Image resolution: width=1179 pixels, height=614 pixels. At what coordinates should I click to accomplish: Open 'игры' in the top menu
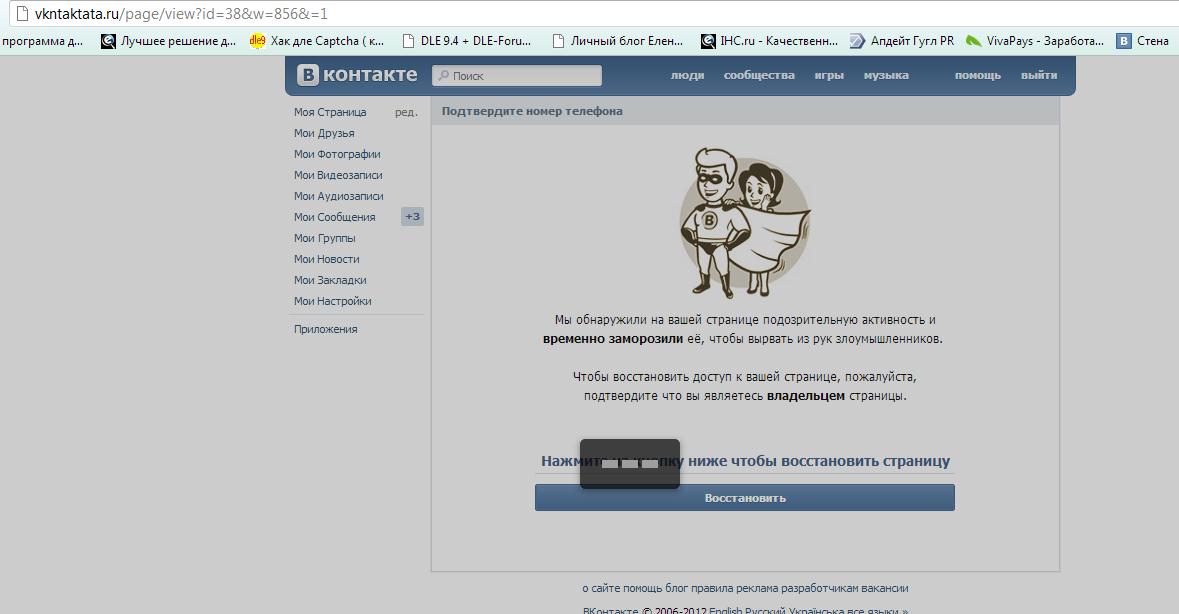[829, 75]
